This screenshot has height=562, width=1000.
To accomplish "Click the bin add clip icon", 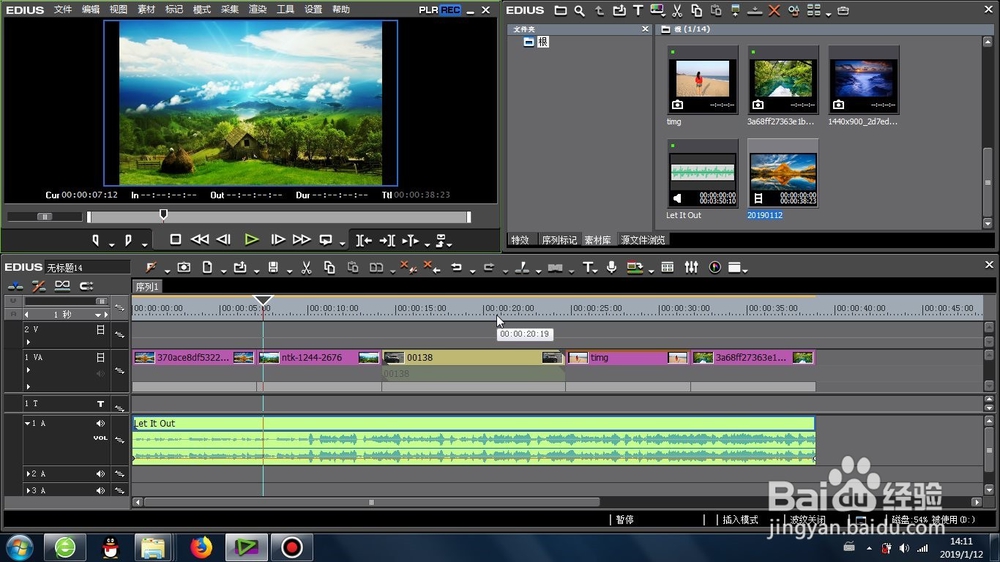I will [619, 10].
